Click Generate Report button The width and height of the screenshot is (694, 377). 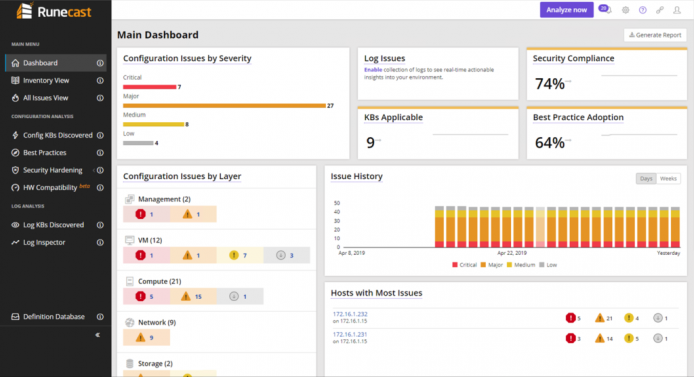click(655, 35)
